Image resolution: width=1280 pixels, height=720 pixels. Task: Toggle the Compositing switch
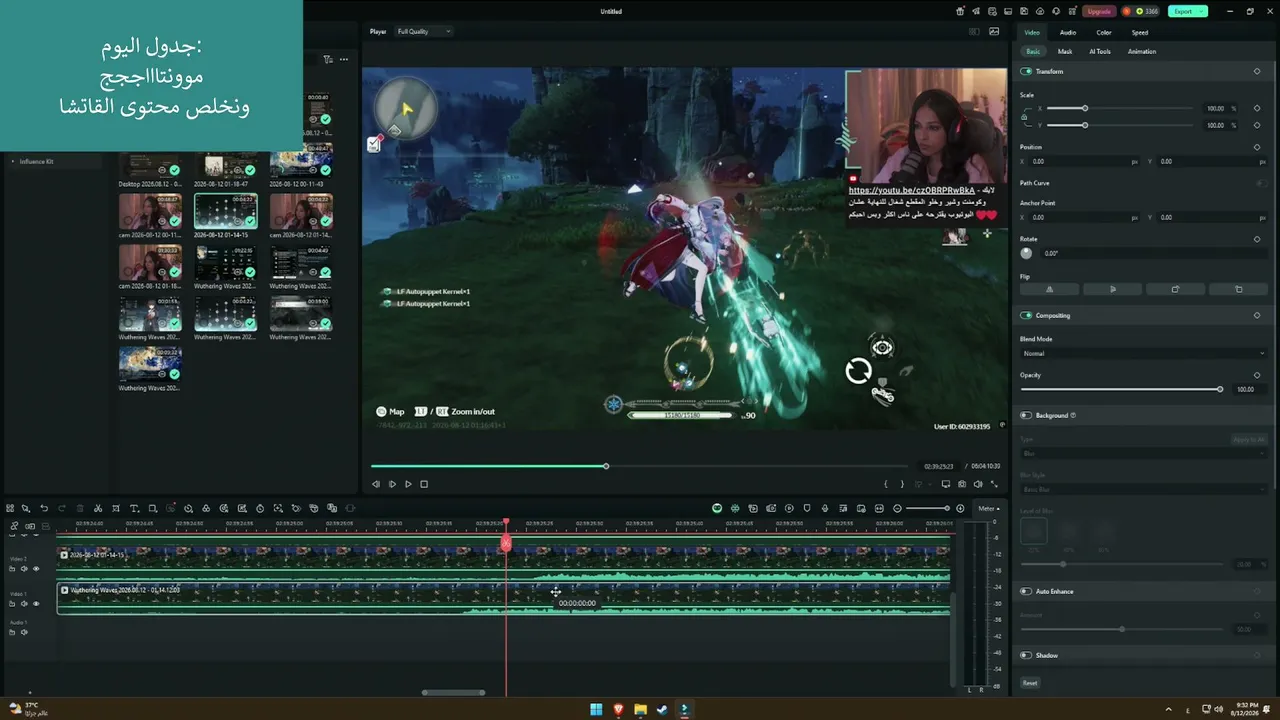pyautogui.click(x=1026, y=315)
